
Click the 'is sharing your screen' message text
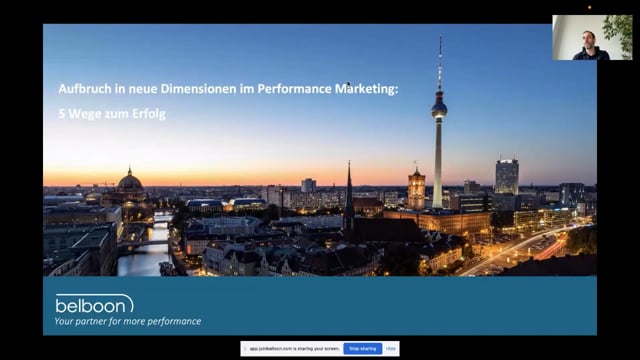[294, 349]
